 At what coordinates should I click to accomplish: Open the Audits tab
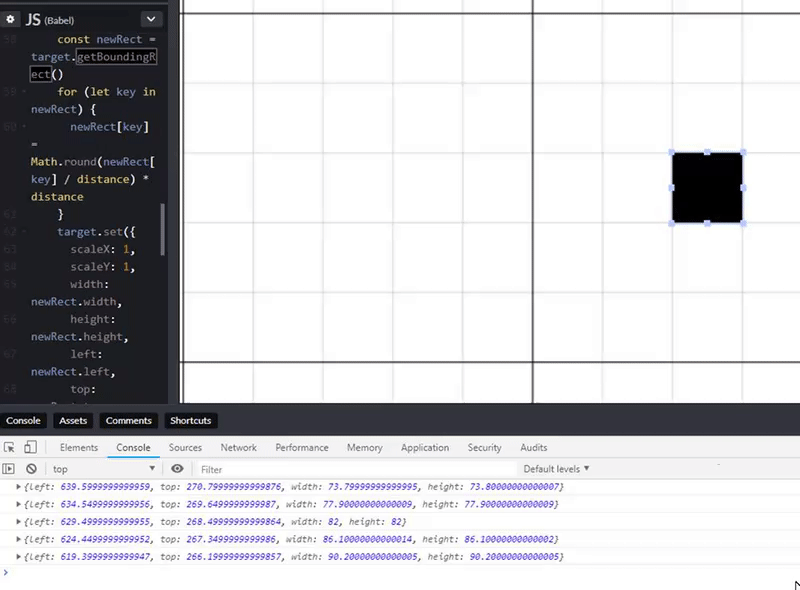tap(534, 448)
